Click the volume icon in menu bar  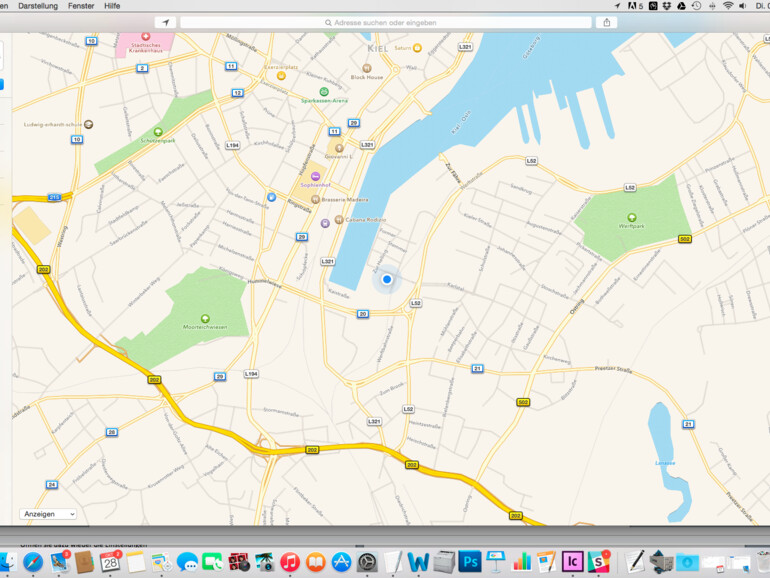[743, 6]
